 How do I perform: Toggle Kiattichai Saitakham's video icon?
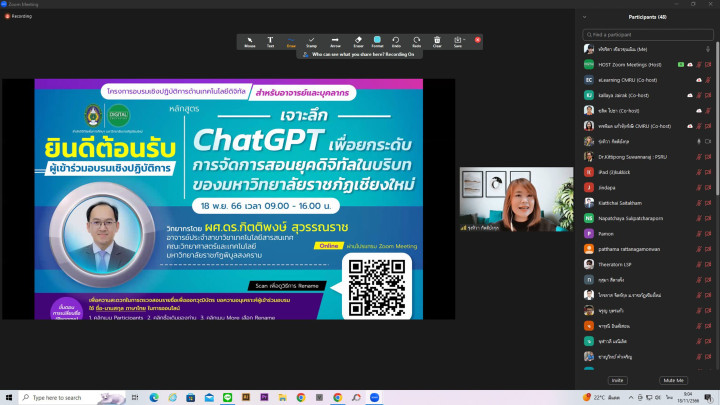[708, 203]
